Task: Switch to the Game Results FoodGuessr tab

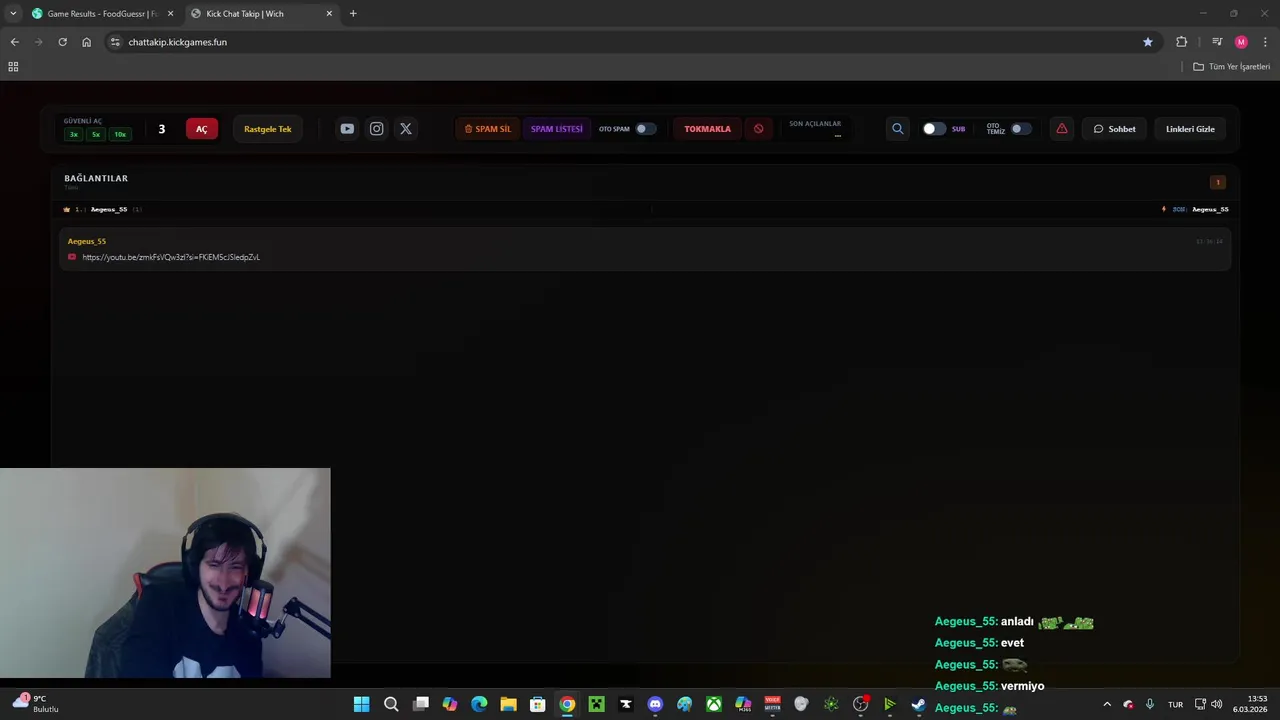Action: pos(103,14)
